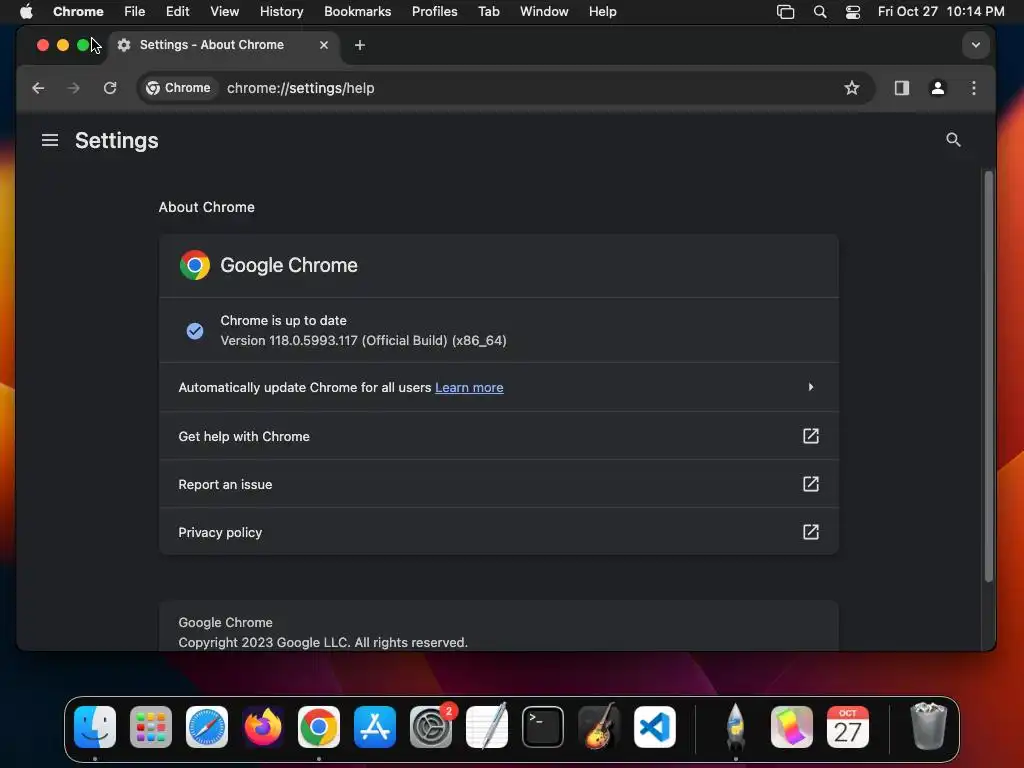Launch Safari from the Dock
The image size is (1024, 768).
[207, 727]
